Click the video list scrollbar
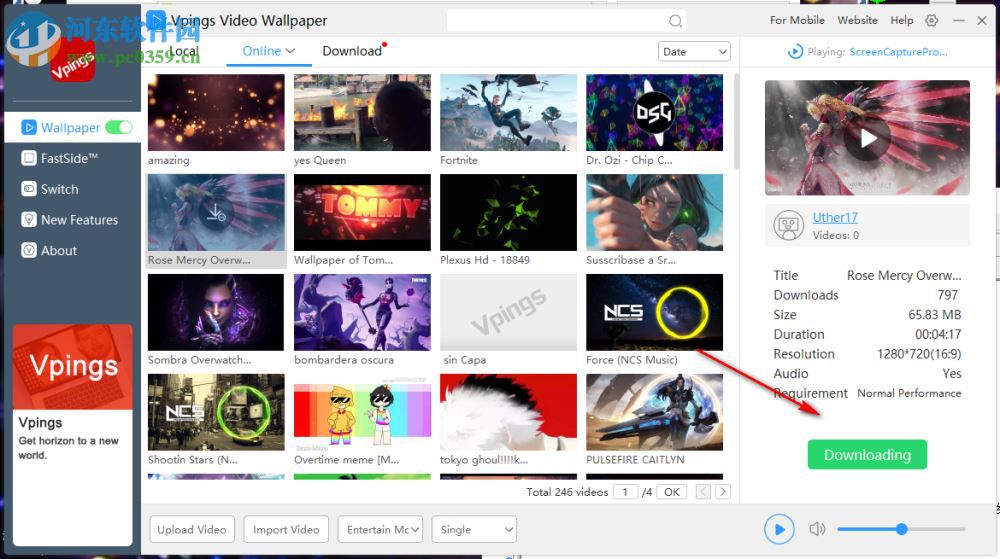This screenshot has width=1000, height=559. tap(737, 121)
